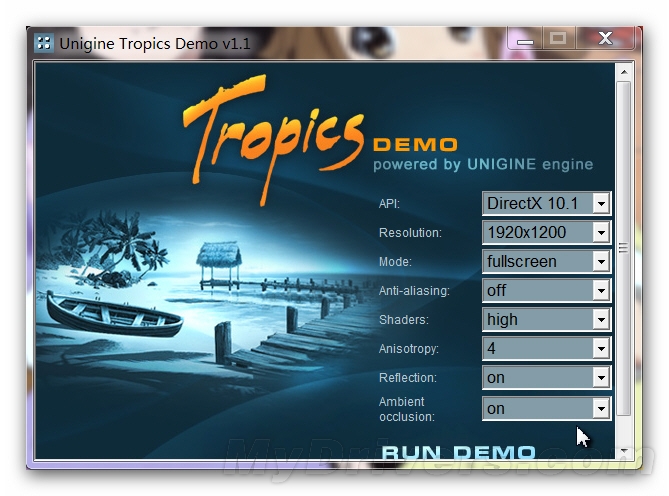Open the Reflection dropdown set to on
This screenshot has height=496, width=669.
[547, 377]
